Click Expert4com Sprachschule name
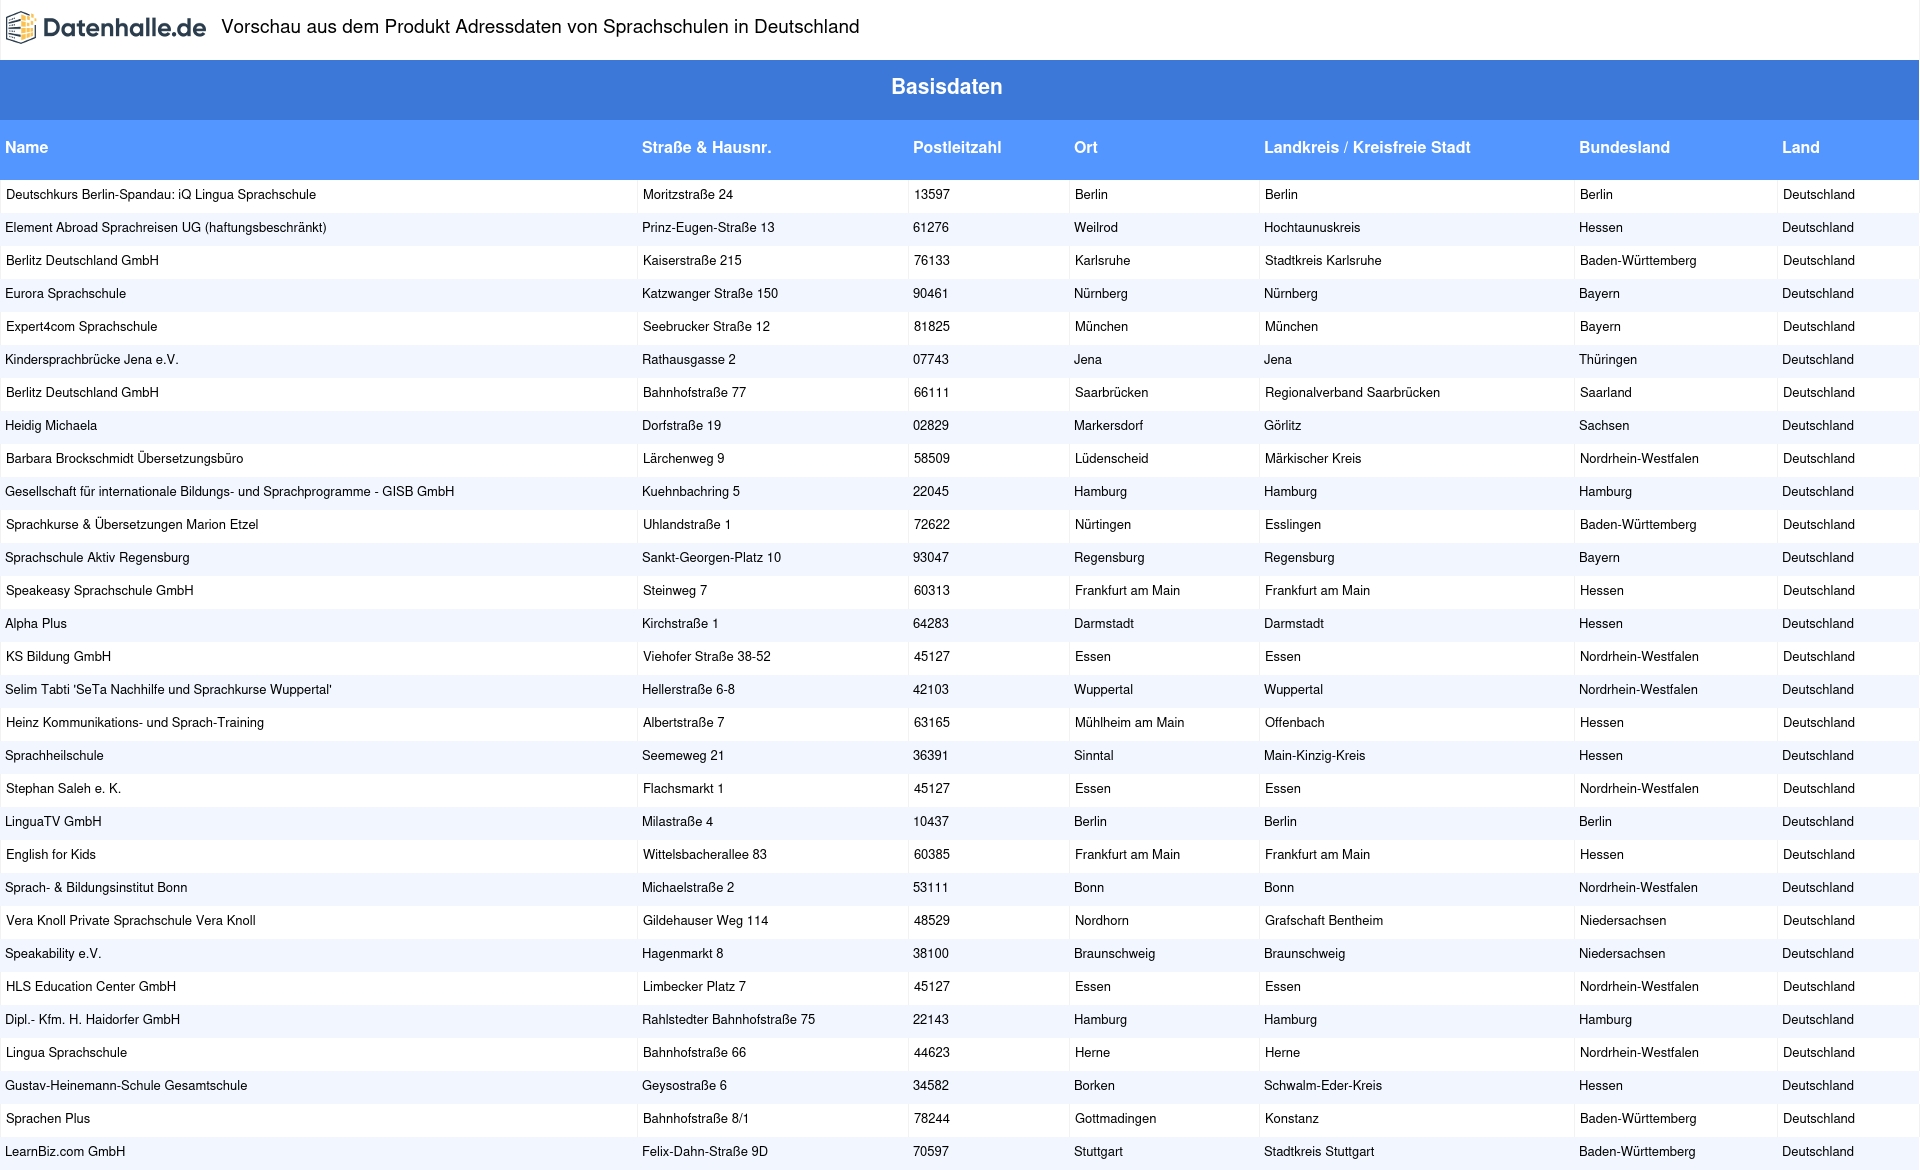The width and height of the screenshot is (1920, 1170). [82, 327]
